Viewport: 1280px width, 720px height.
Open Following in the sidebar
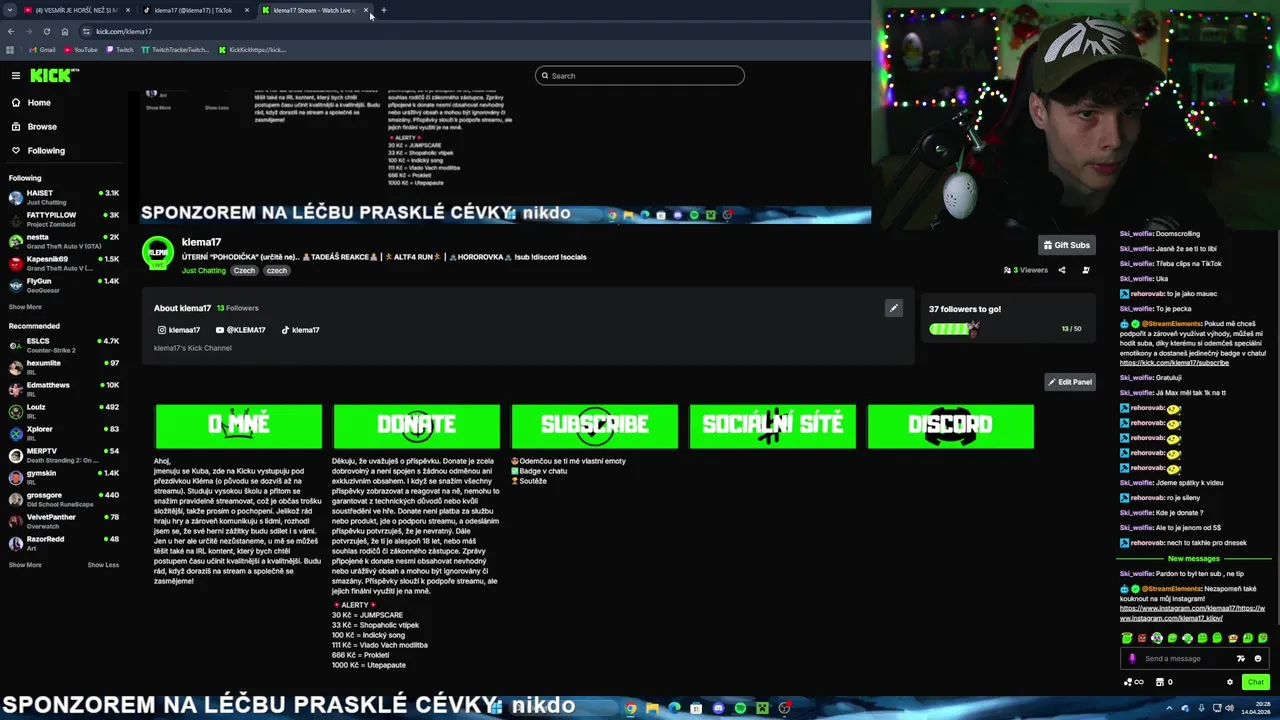click(x=46, y=151)
